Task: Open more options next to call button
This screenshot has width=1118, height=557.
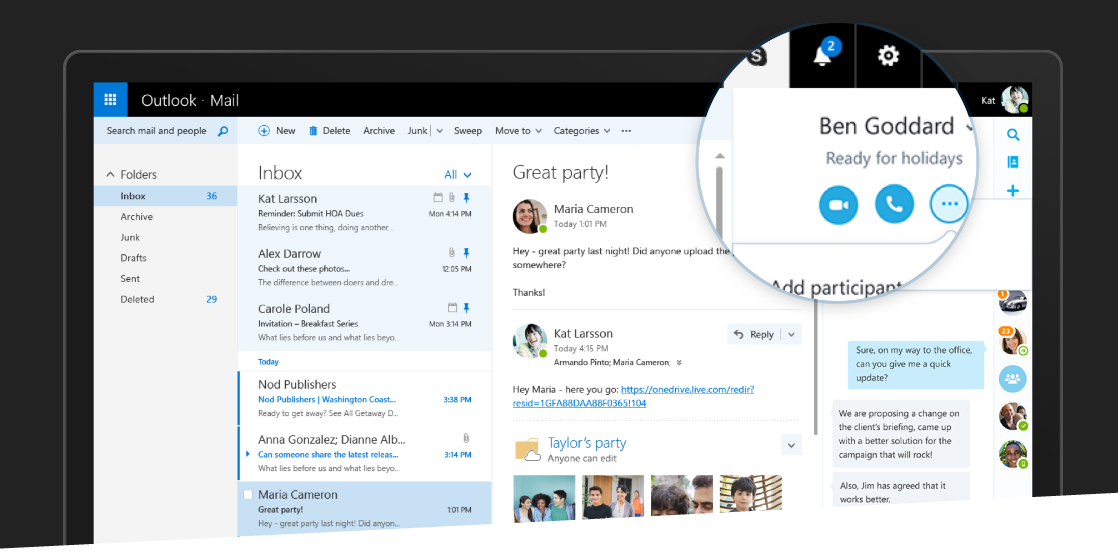Action: click(x=949, y=205)
